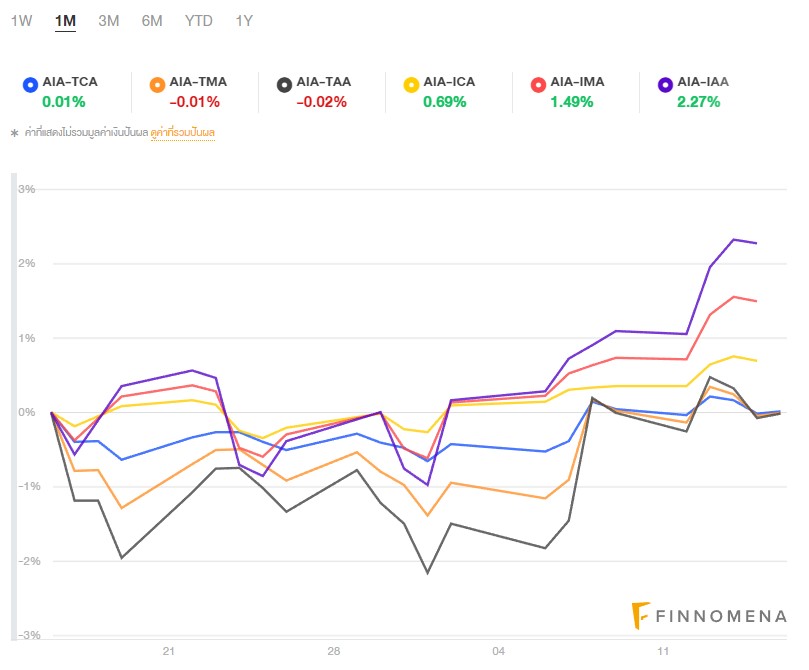This screenshot has width=809, height=670.
Task: Toggle the purple AIA-IAA legend circle
Action: (664, 84)
